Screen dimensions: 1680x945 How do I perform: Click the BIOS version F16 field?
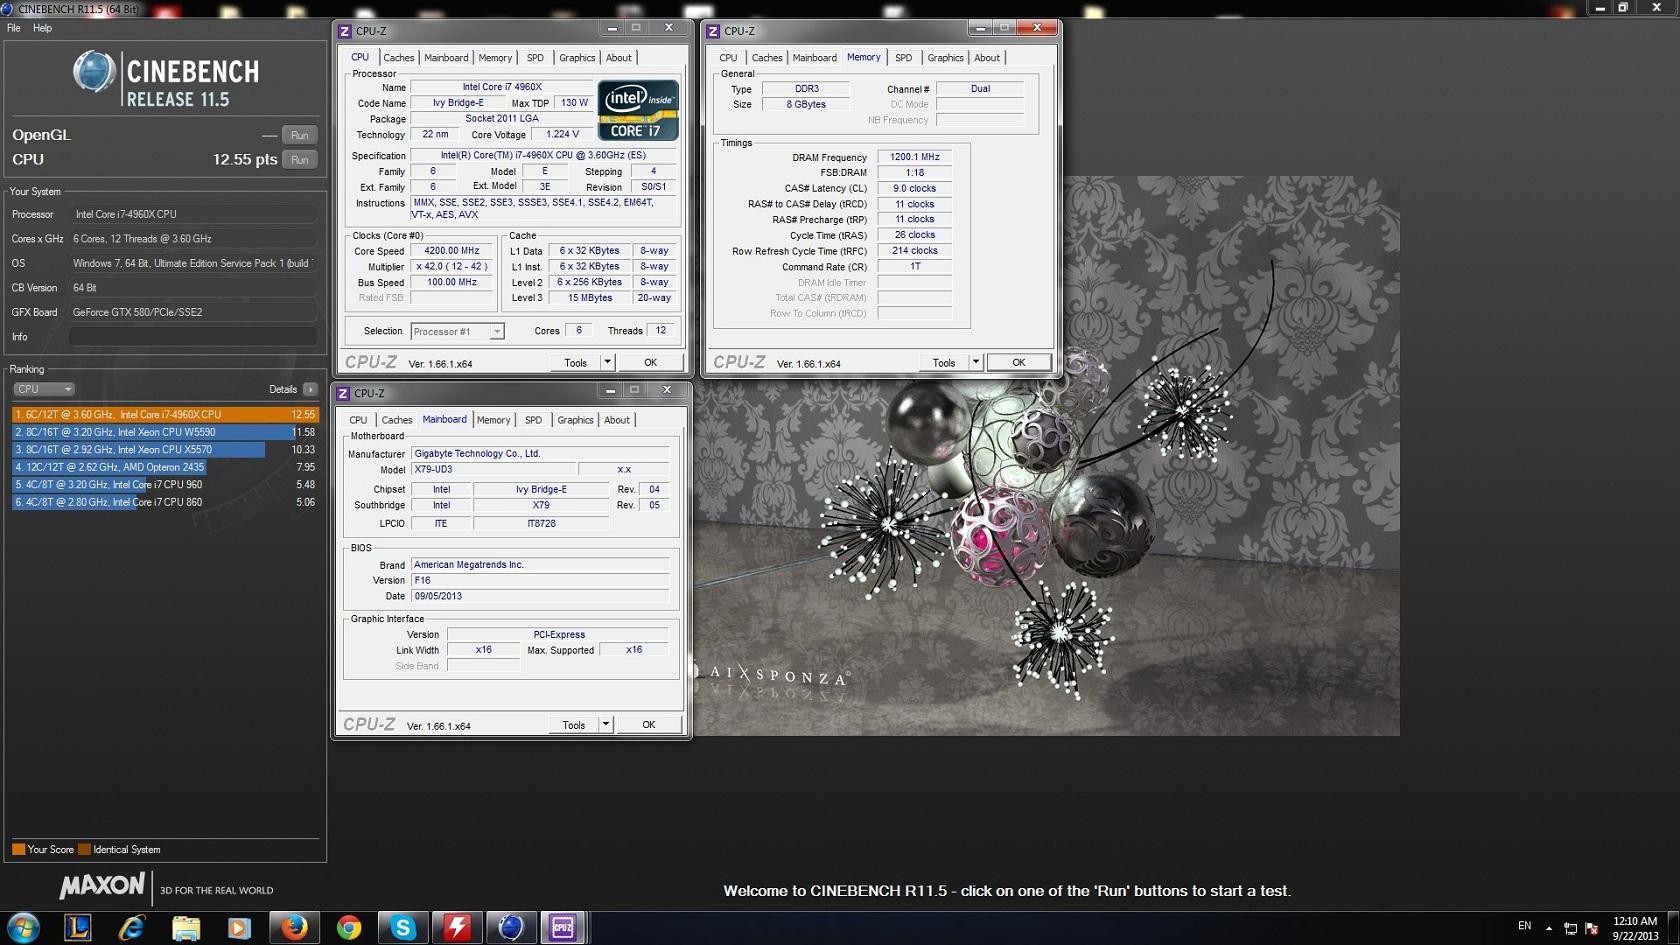click(x=540, y=580)
